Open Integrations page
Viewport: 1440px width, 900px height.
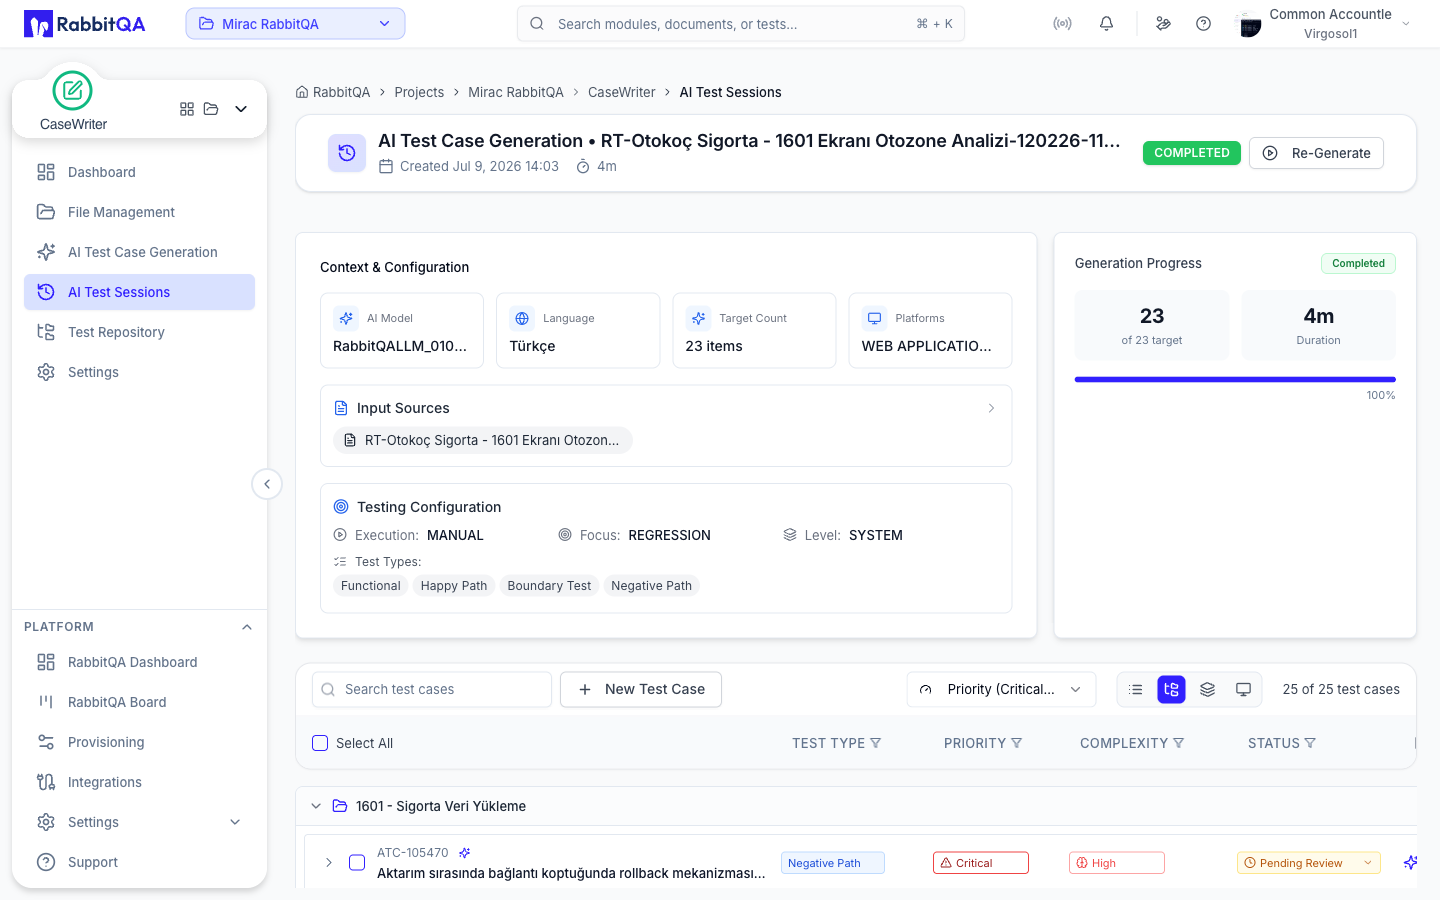pyautogui.click(x=139, y=782)
